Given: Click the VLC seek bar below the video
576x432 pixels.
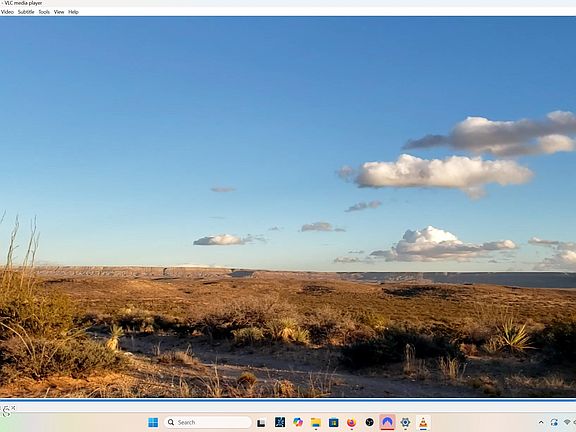Looking at the screenshot, I should tap(288, 400).
